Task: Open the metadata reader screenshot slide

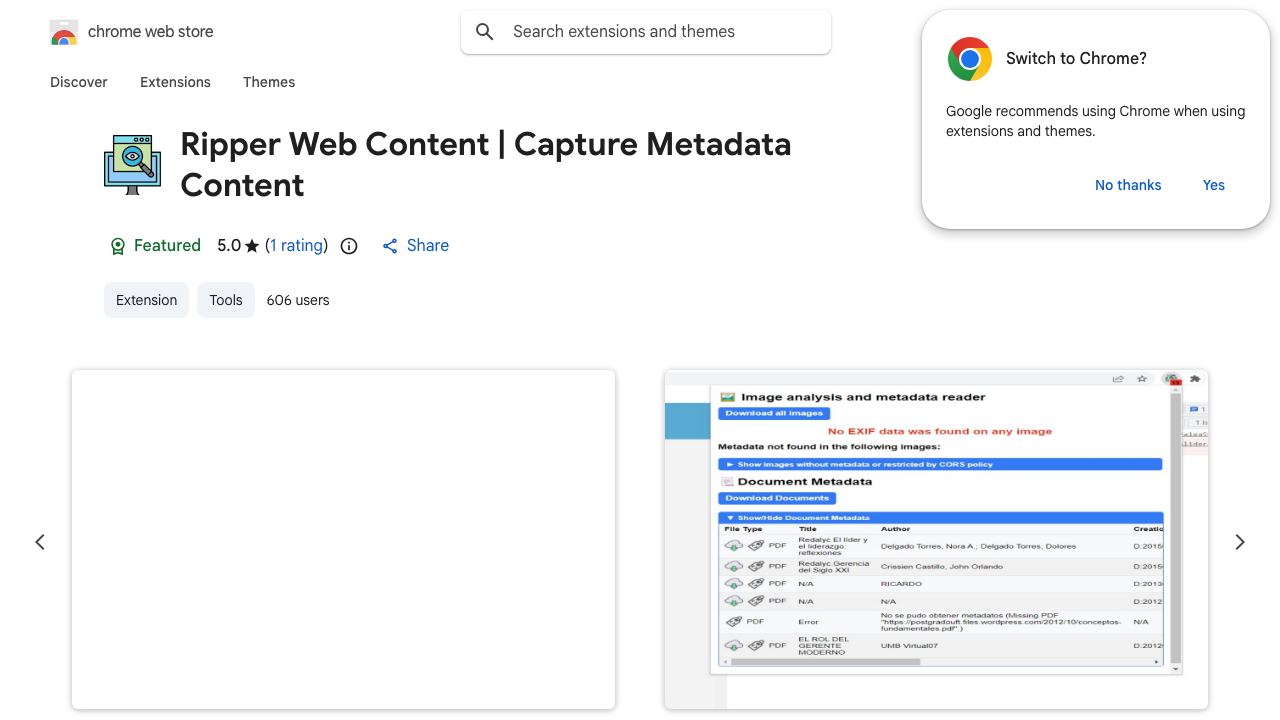Action: [936, 540]
